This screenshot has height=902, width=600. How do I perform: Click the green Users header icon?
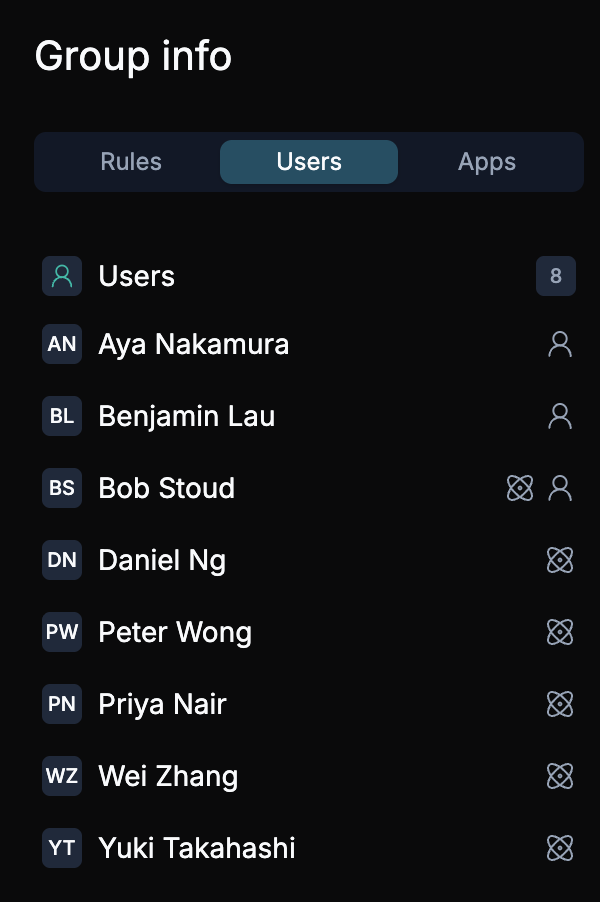tap(62, 276)
